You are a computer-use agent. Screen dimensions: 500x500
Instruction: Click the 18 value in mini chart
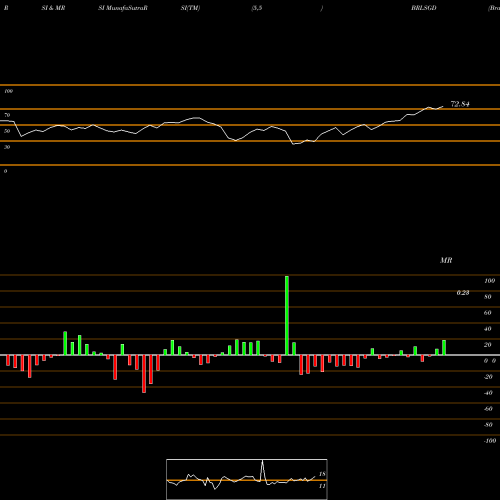322,474
